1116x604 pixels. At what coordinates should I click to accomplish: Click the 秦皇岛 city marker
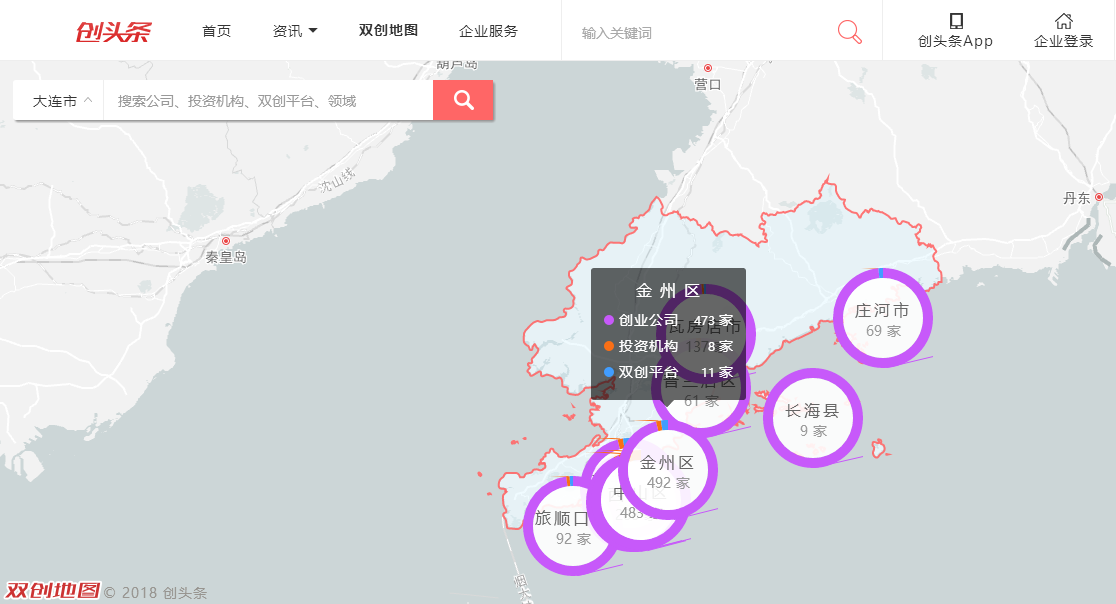[x=226, y=241]
